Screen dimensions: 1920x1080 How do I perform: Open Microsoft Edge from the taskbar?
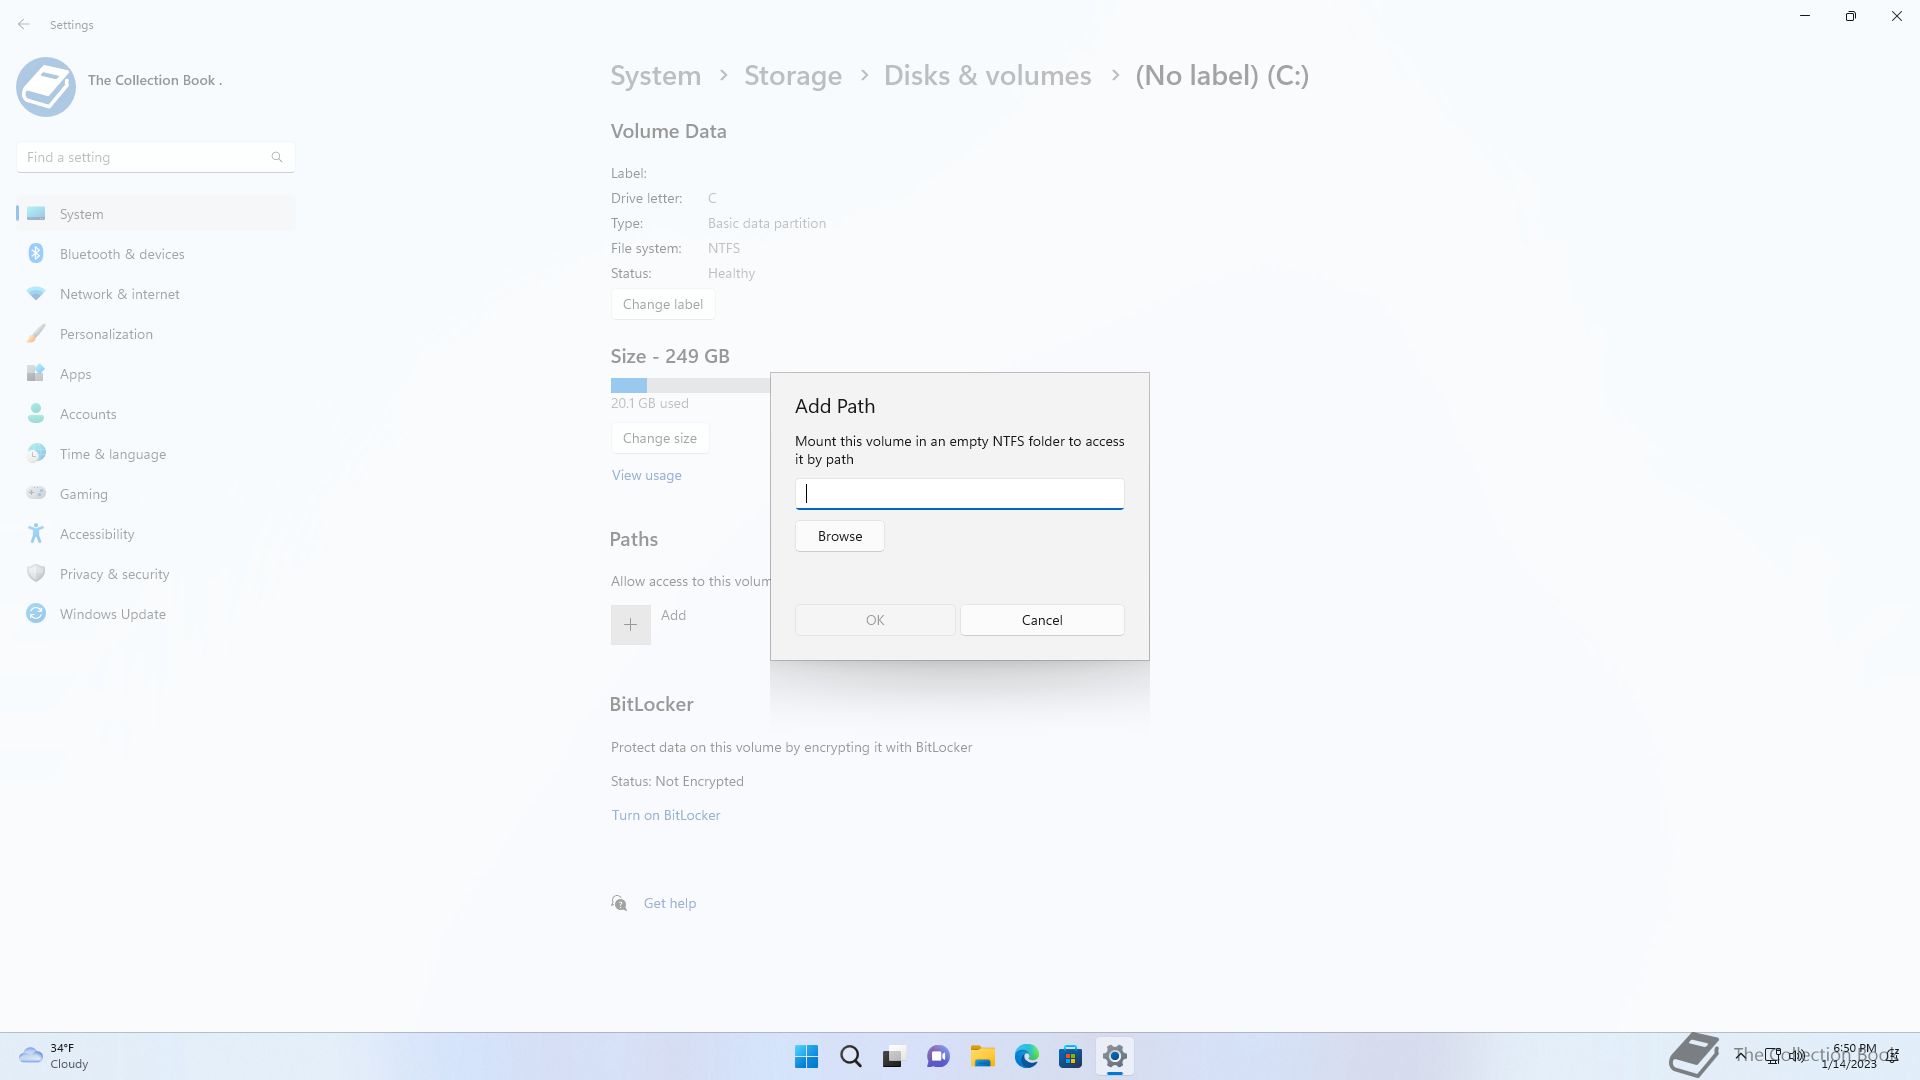pos(1026,1056)
